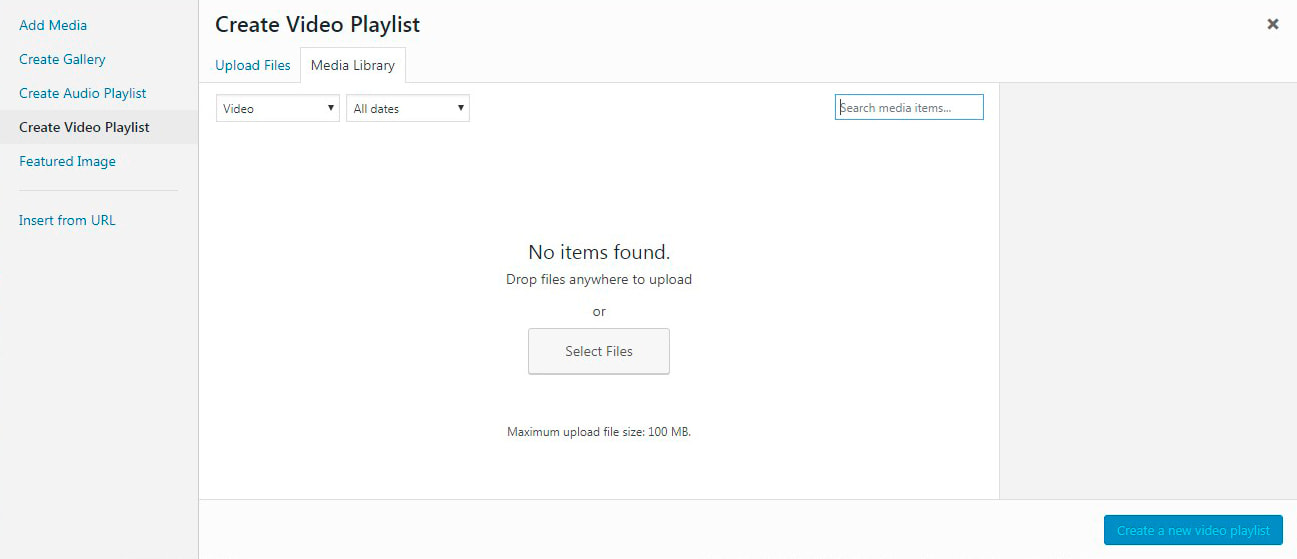This screenshot has height=559, width=1297.
Task: Focus the Search media items field
Action: 909,107
